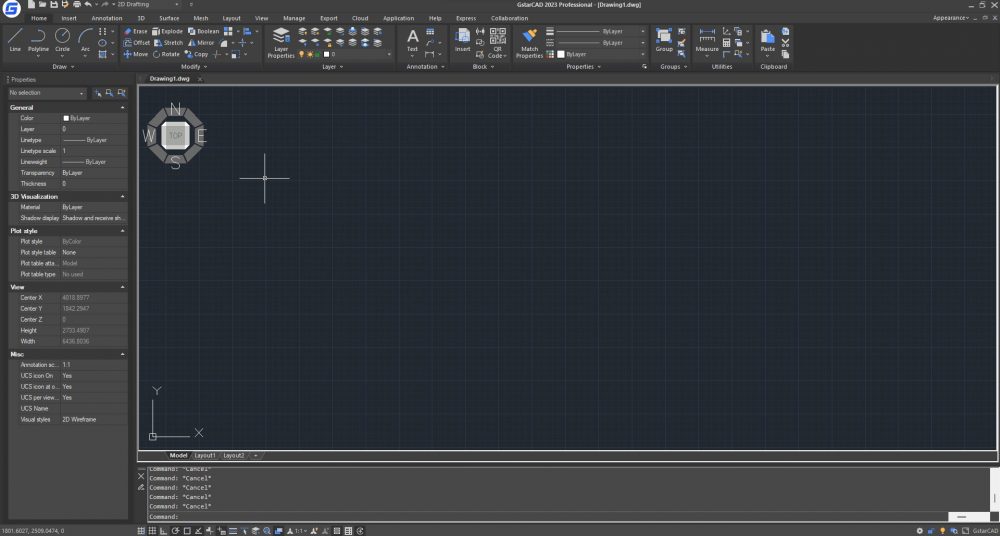Choose the Mirror tool

click(200, 43)
